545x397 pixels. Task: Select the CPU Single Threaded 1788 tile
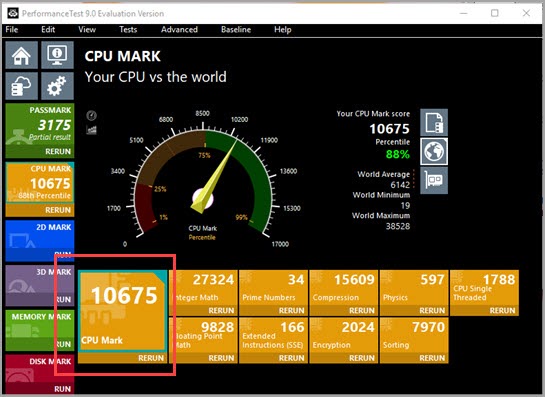[x=485, y=288]
